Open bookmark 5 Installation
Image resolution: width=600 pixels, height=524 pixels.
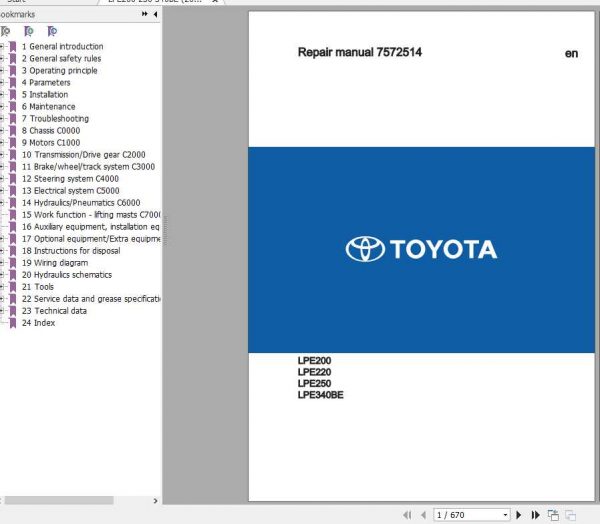click(45, 95)
